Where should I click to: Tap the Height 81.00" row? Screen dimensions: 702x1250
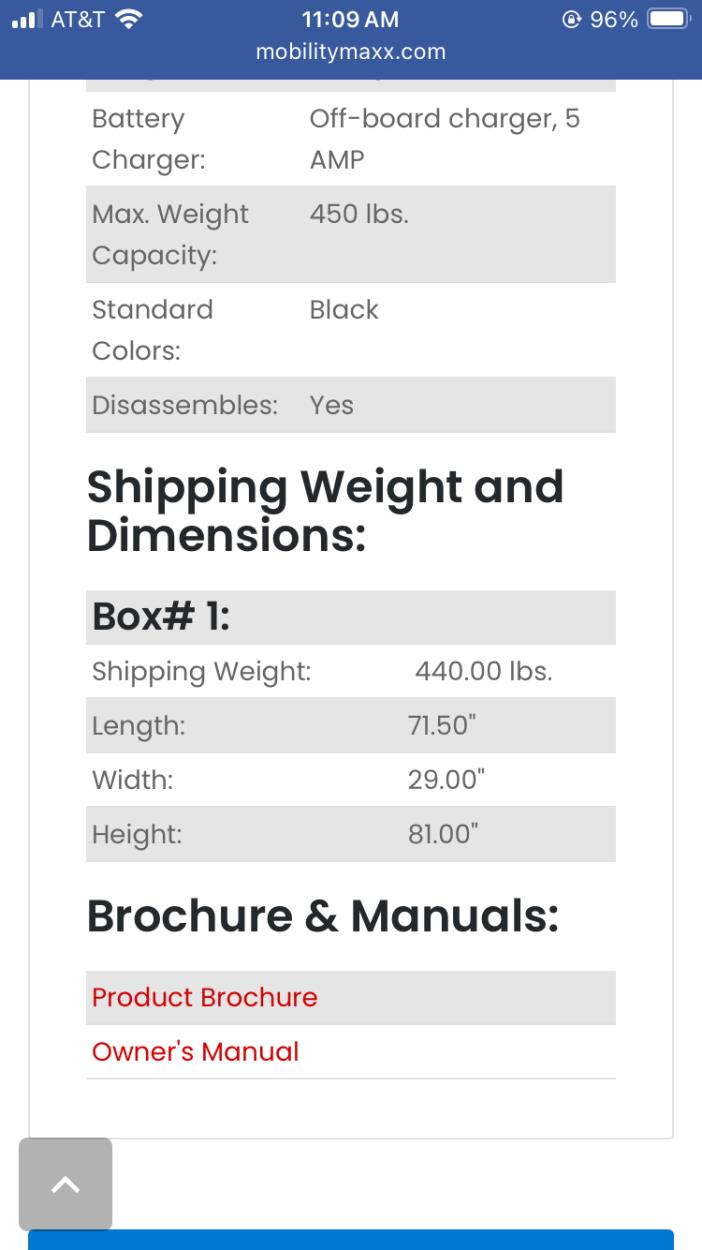(x=350, y=833)
